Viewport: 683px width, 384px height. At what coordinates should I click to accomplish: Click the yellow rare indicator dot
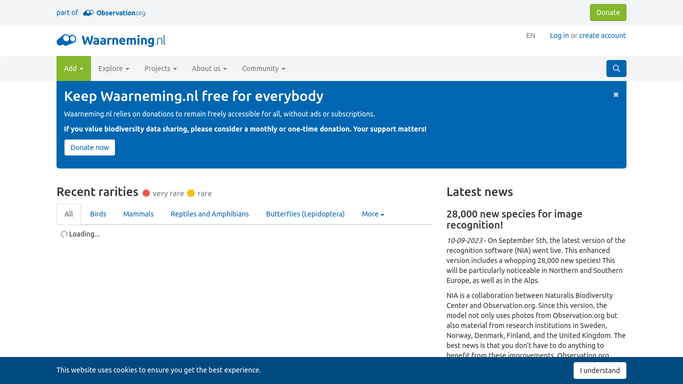(x=191, y=193)
